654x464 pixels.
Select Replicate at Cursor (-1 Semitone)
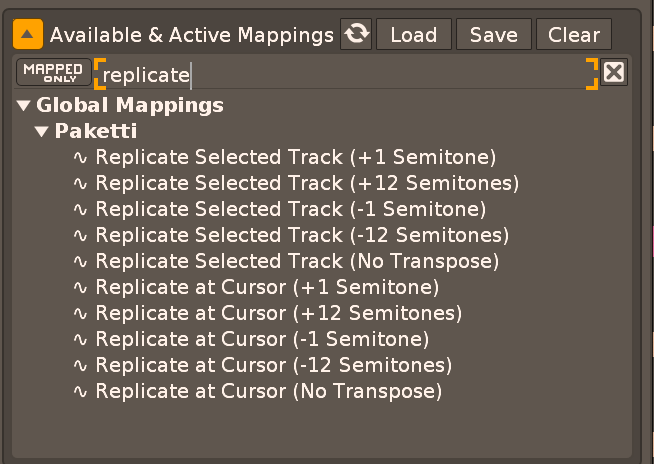pos(262,339)
